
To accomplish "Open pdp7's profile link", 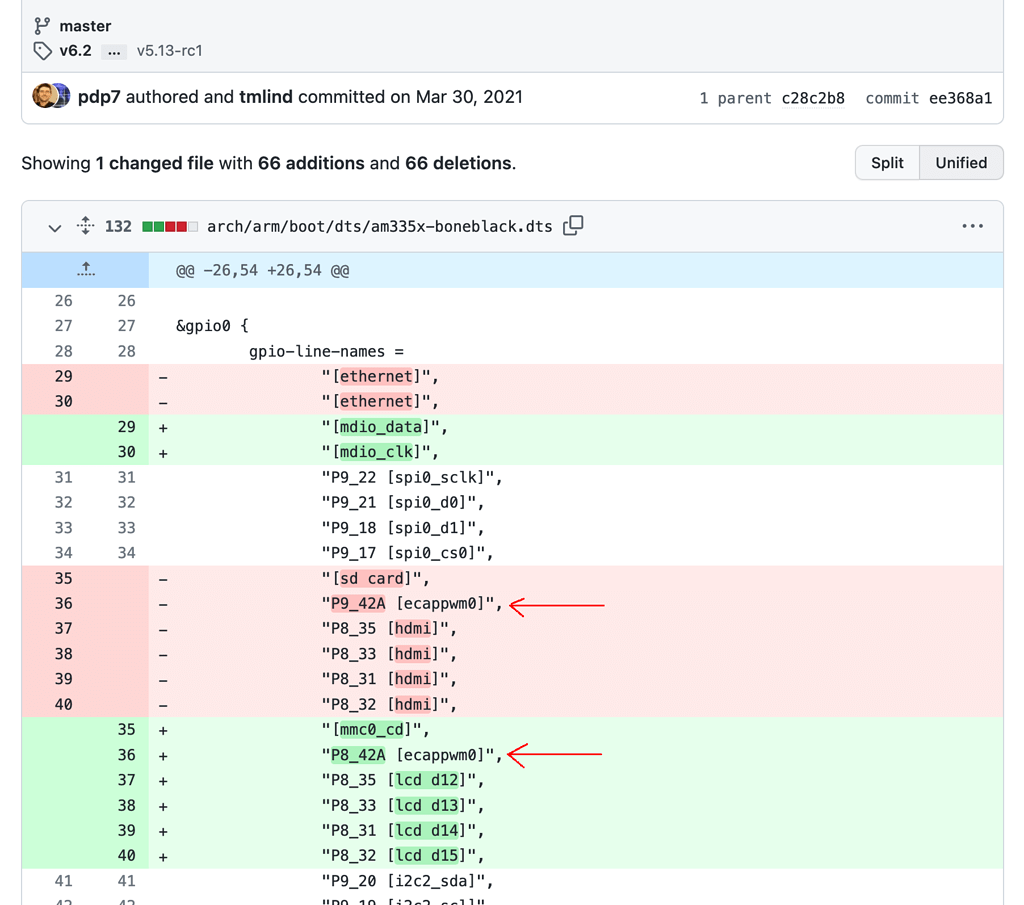I will [x=98, y=96].
